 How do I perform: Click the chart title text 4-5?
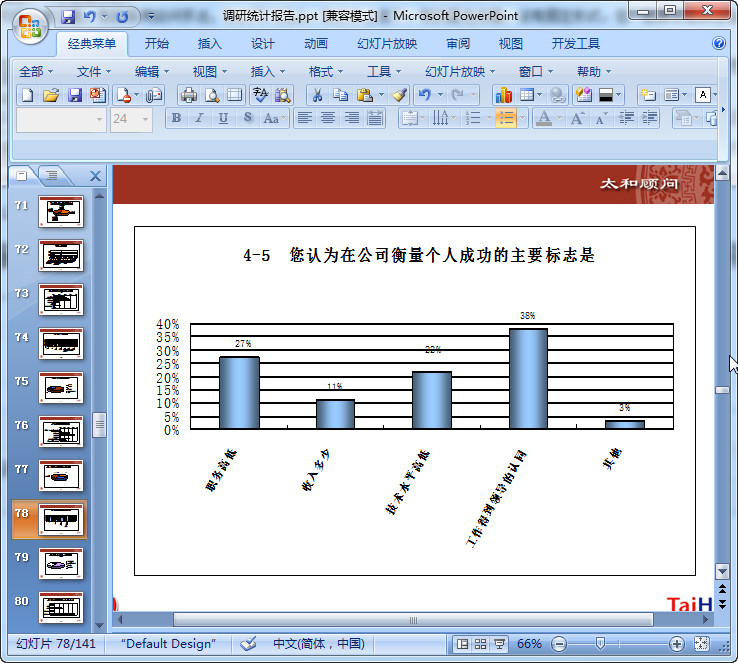point(419,255)
